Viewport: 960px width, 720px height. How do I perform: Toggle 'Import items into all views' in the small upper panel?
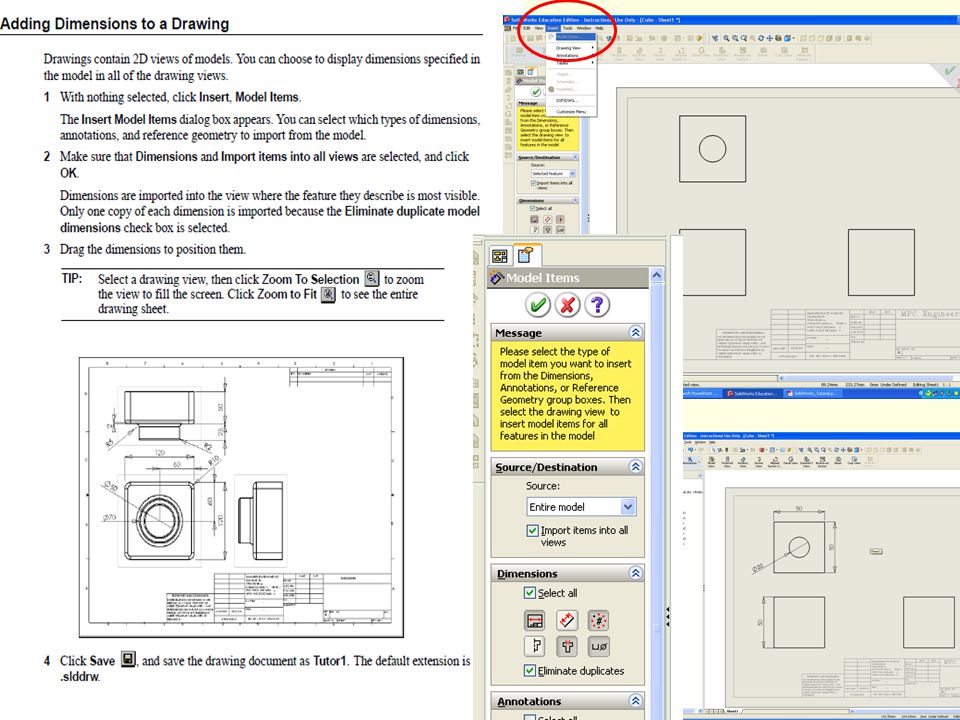(533, 183)
